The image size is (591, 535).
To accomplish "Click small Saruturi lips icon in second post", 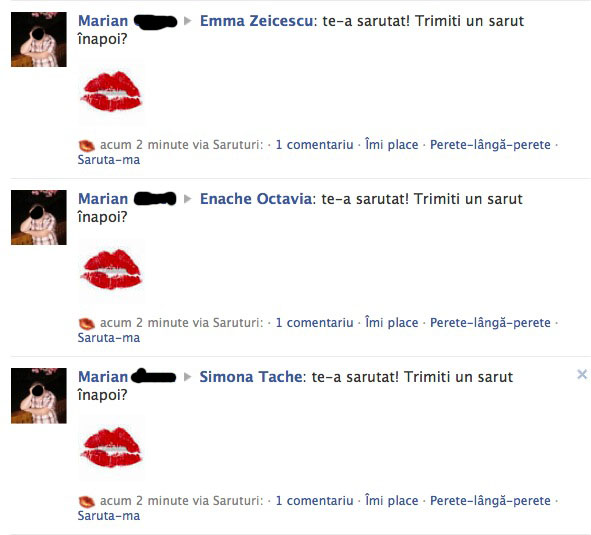I will pyautogui.click(x=86, y=323).
